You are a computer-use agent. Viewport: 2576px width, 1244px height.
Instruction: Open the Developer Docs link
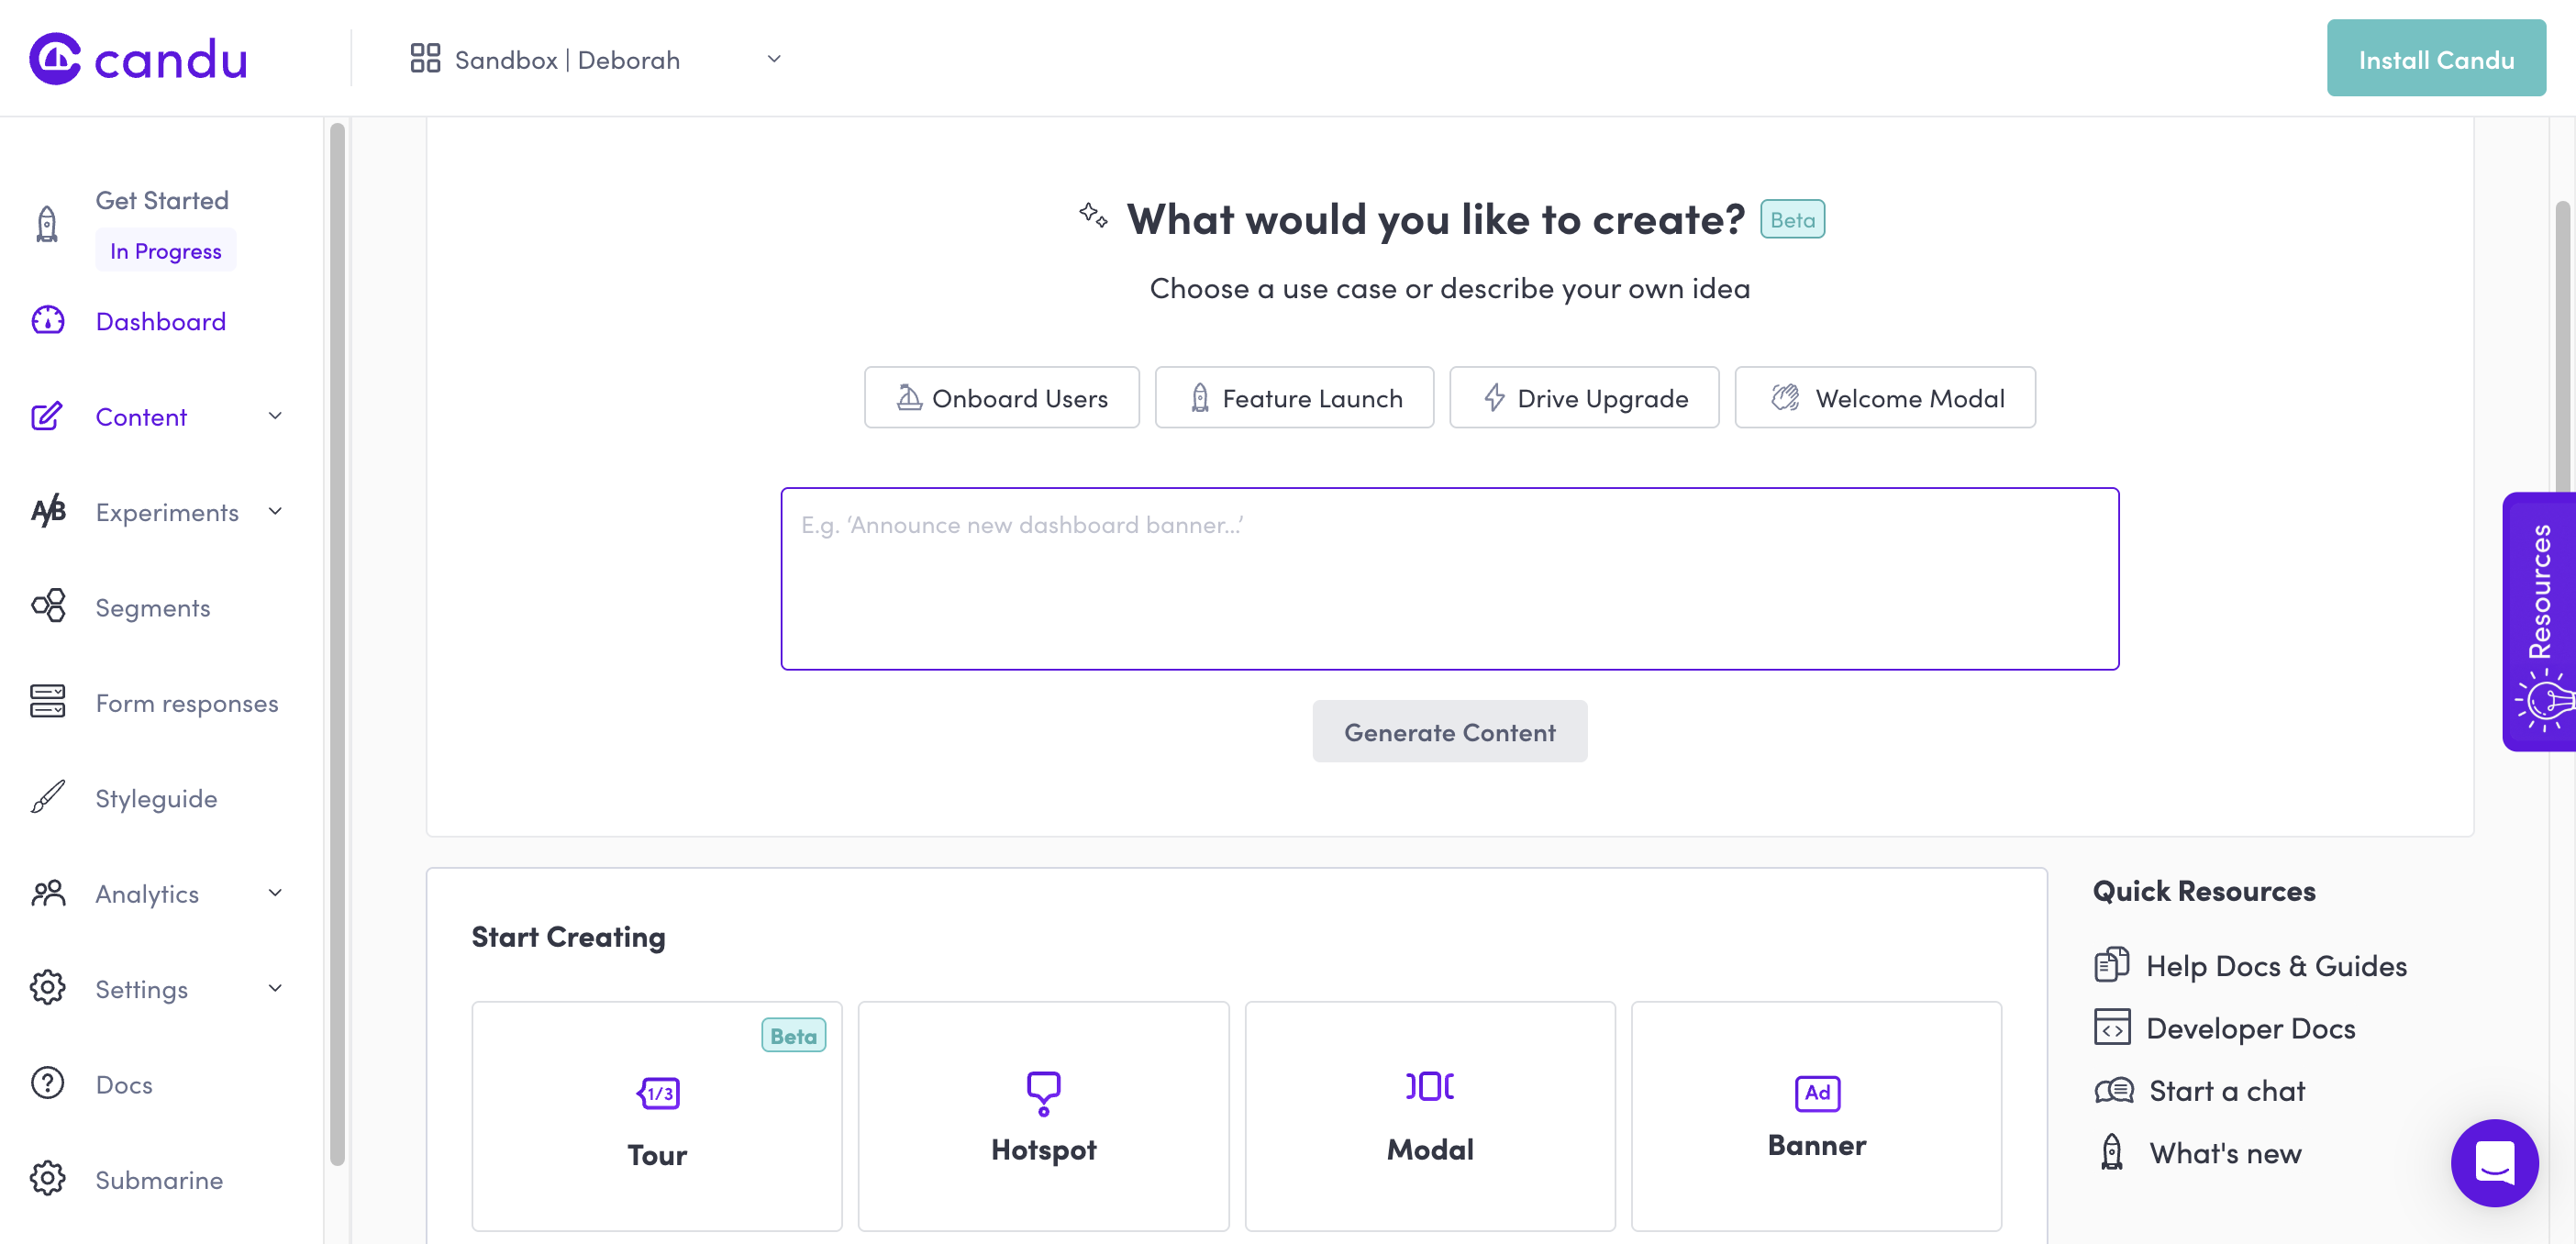tap(2251, 1028)
